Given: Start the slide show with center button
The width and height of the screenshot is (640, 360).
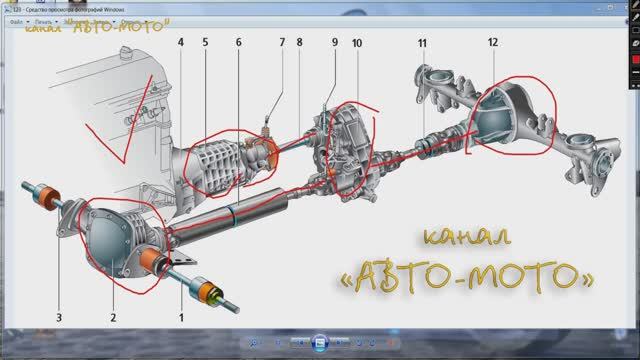Looking at the screenshot, I should click(x=320, y=343).
